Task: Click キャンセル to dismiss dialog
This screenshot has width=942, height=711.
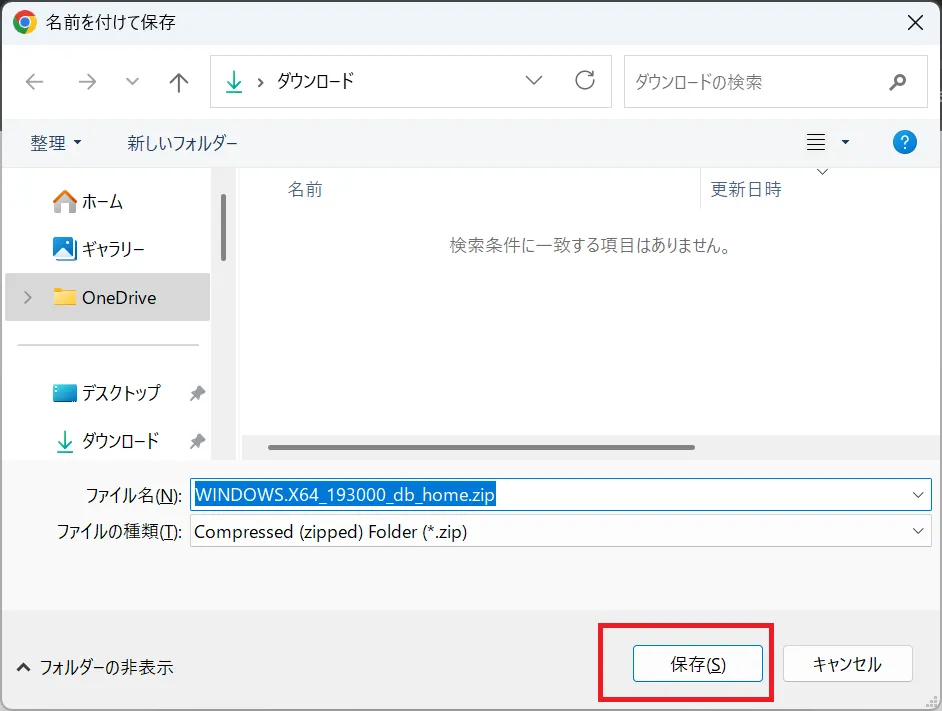Action: coord(847,664)
